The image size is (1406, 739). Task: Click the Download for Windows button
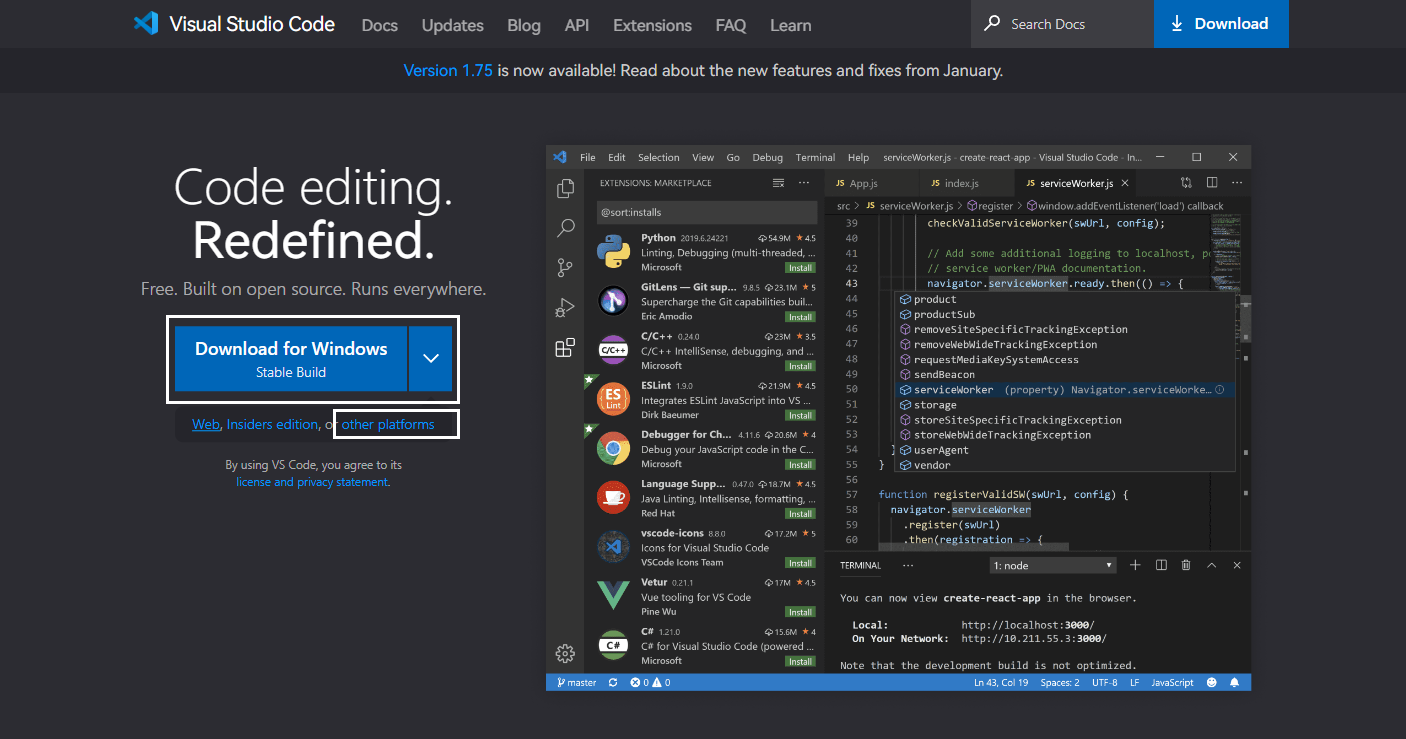point(291,358)
